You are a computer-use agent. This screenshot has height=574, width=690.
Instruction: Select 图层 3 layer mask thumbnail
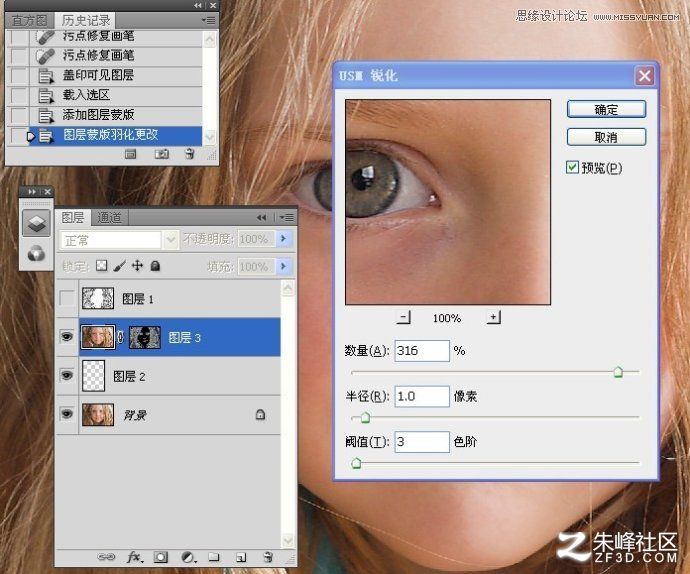tap(145, 338)
